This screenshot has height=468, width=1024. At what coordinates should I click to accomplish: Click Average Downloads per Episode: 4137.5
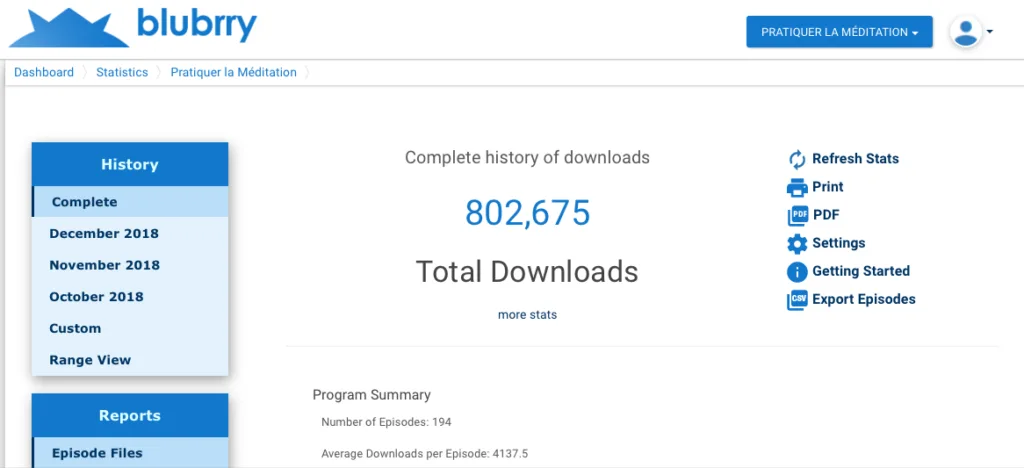click(x=424, y=454)
